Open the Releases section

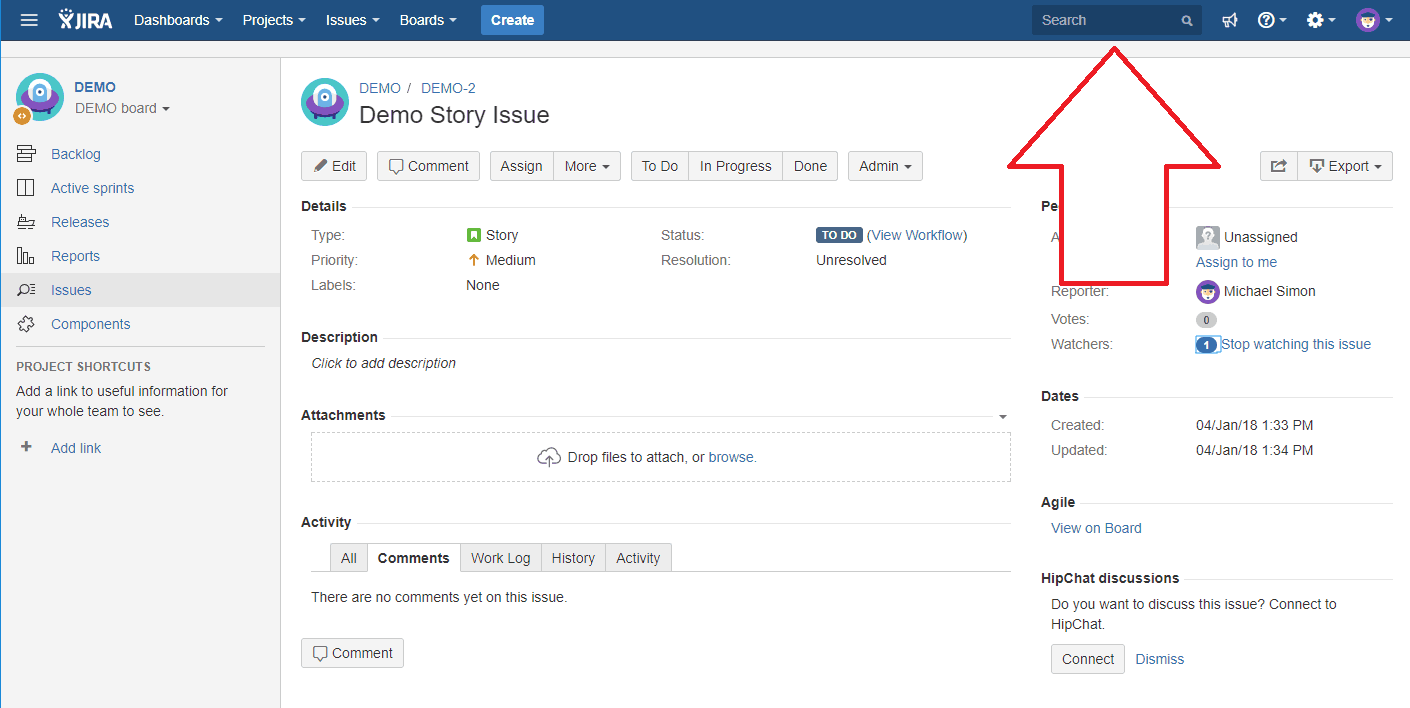80,221
